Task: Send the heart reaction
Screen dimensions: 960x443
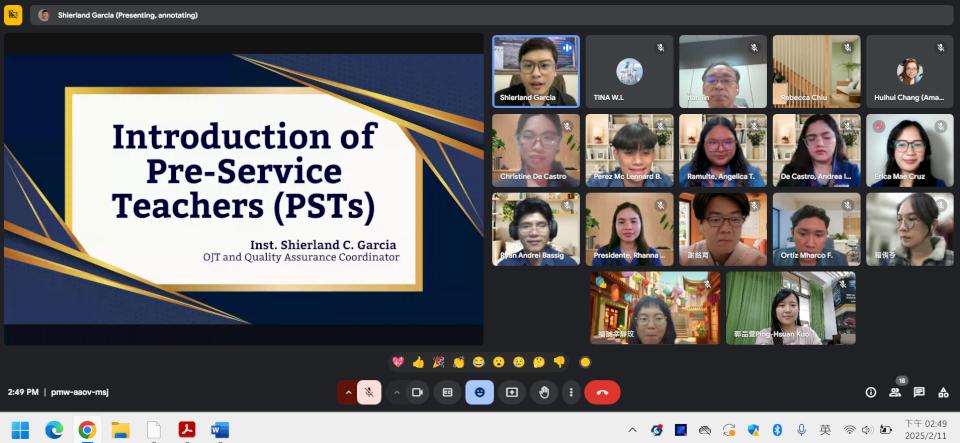Action: tap(398, 362)
